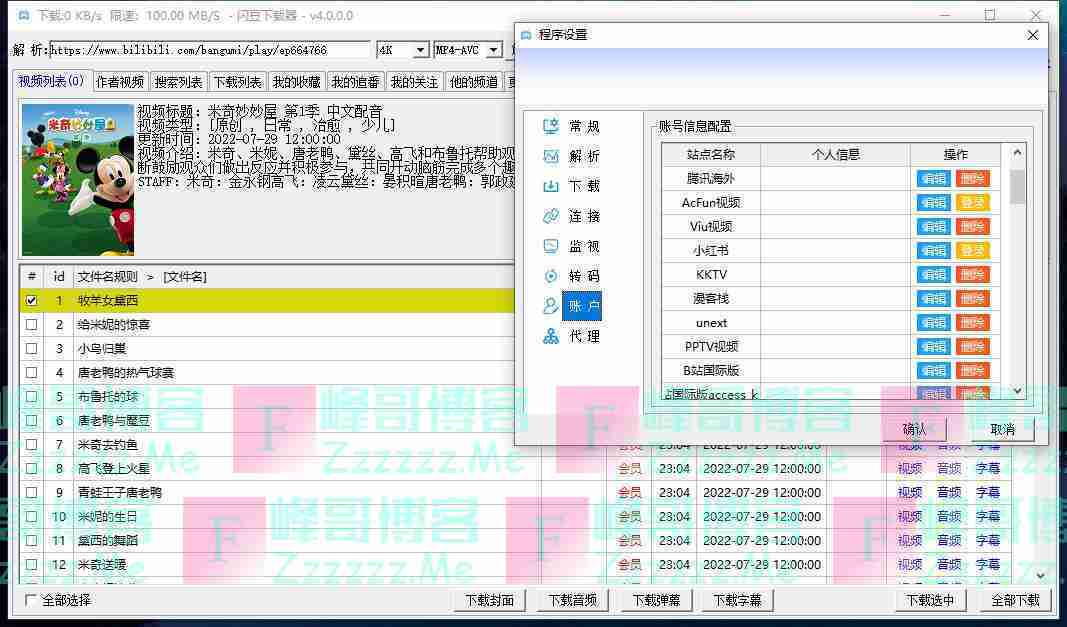The image size is (1067, 627).
Task: Switch to the 我的收藏 tab
Action: 297,82
